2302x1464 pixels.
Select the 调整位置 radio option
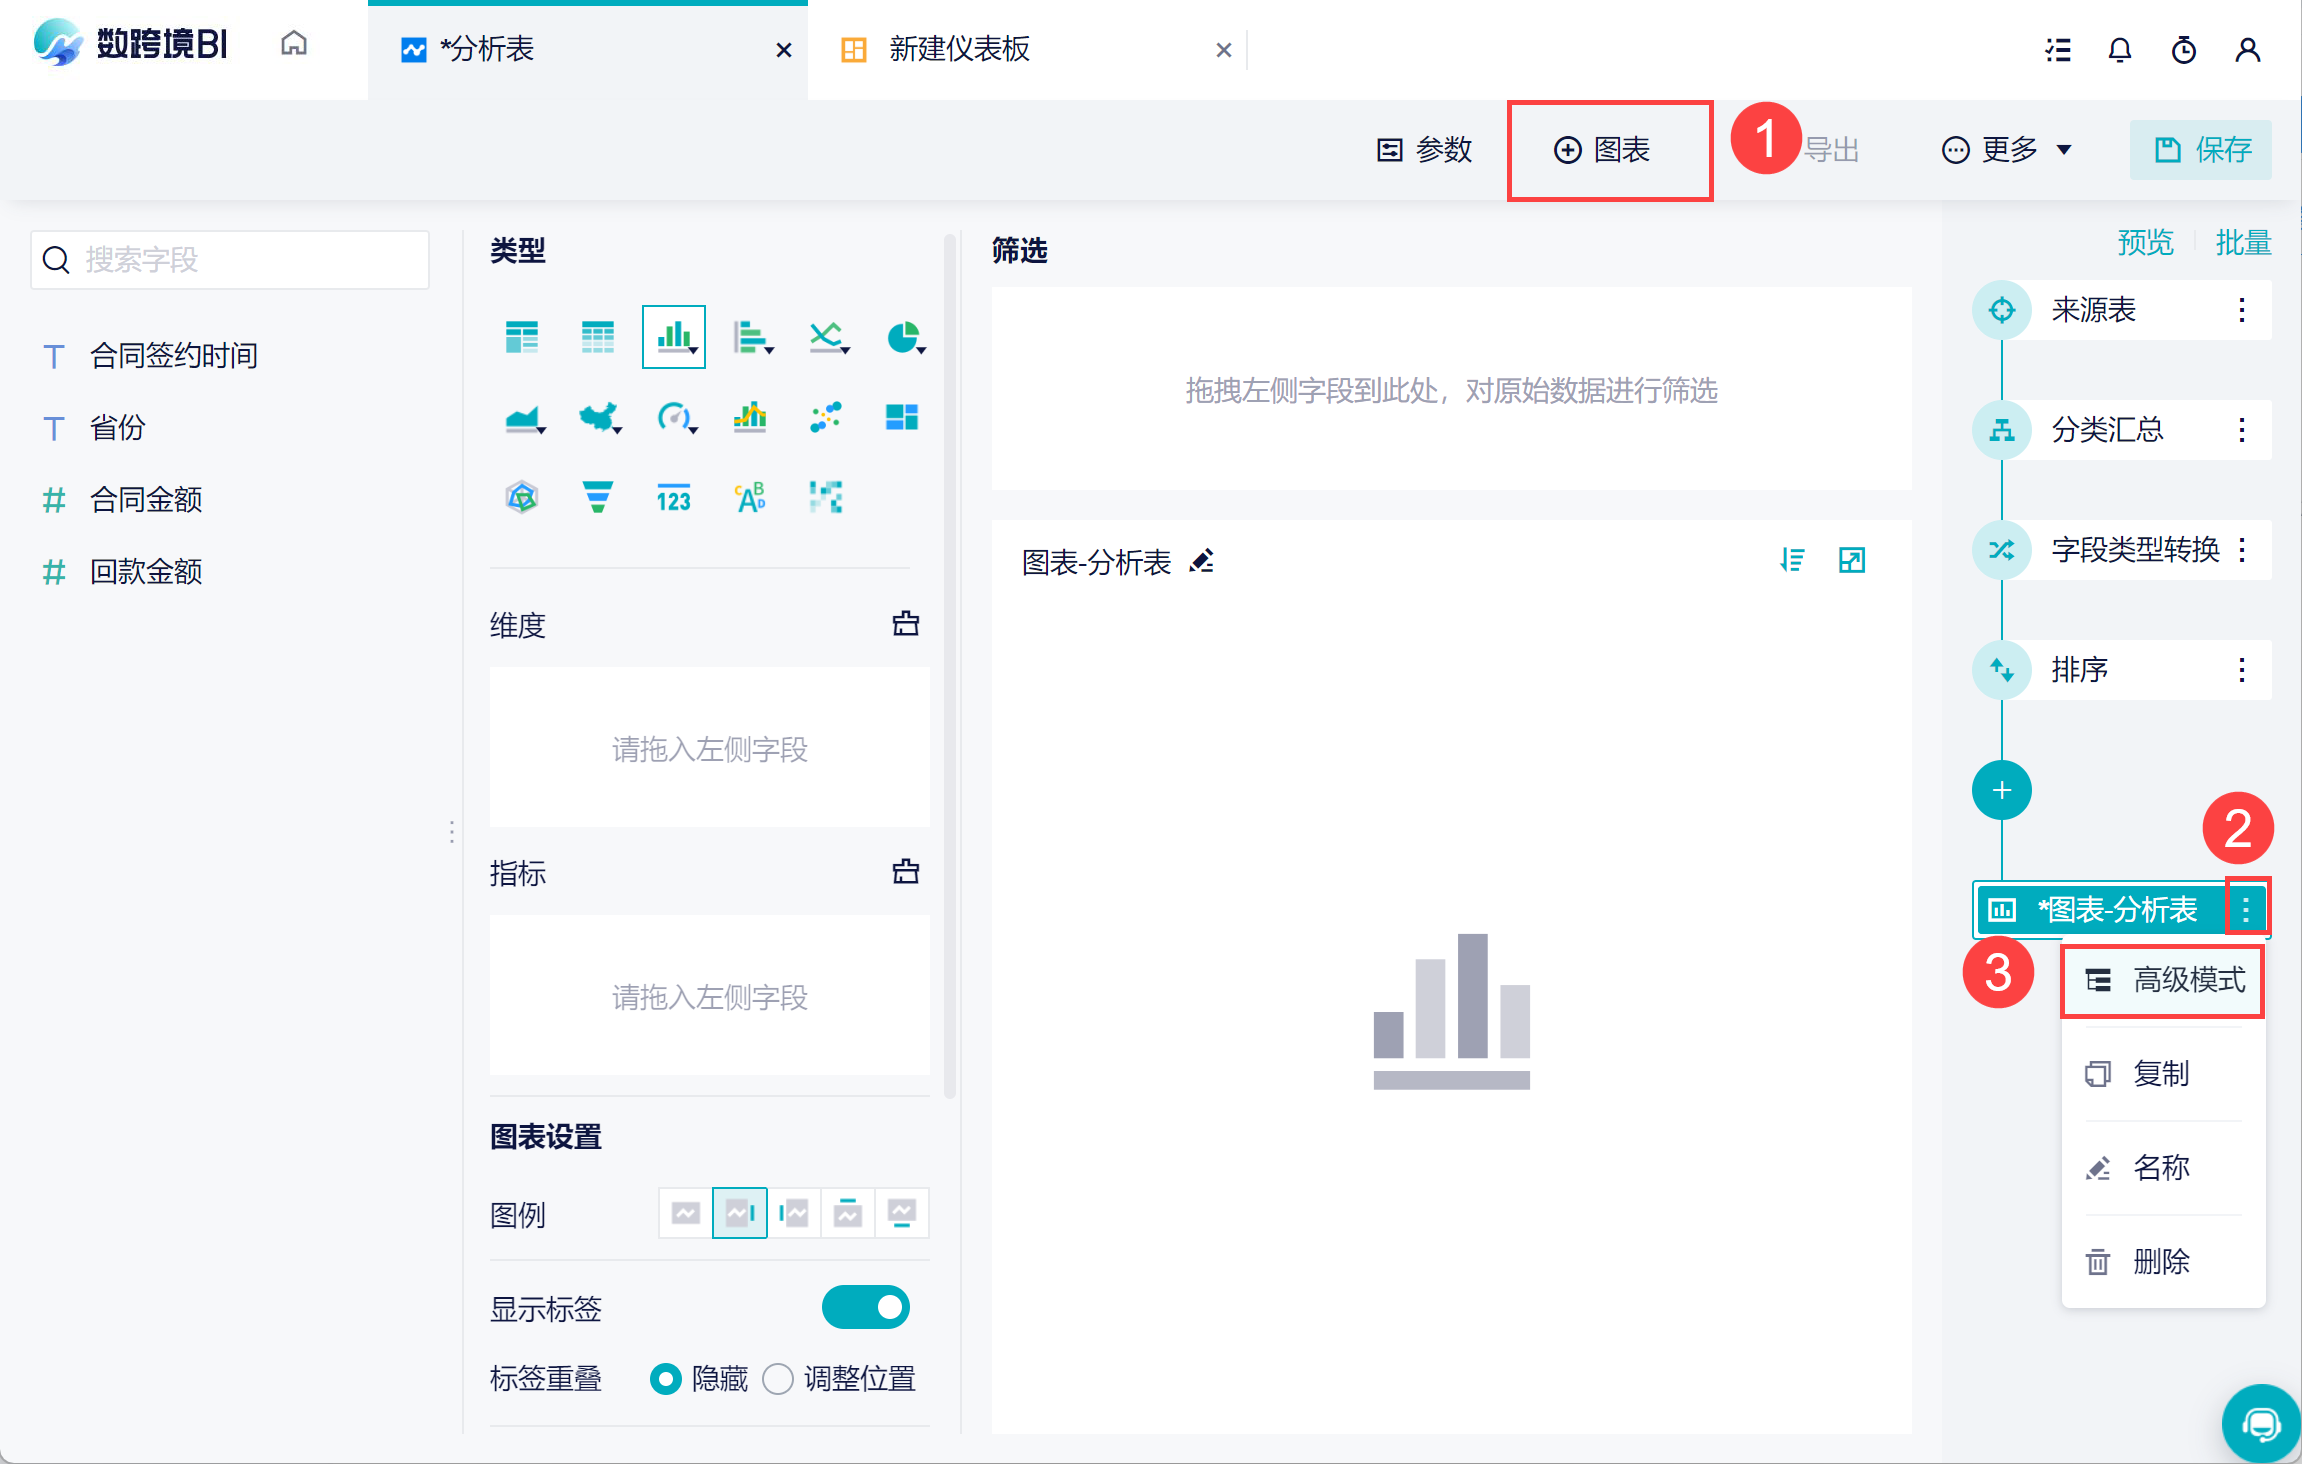pos(778,1379)
